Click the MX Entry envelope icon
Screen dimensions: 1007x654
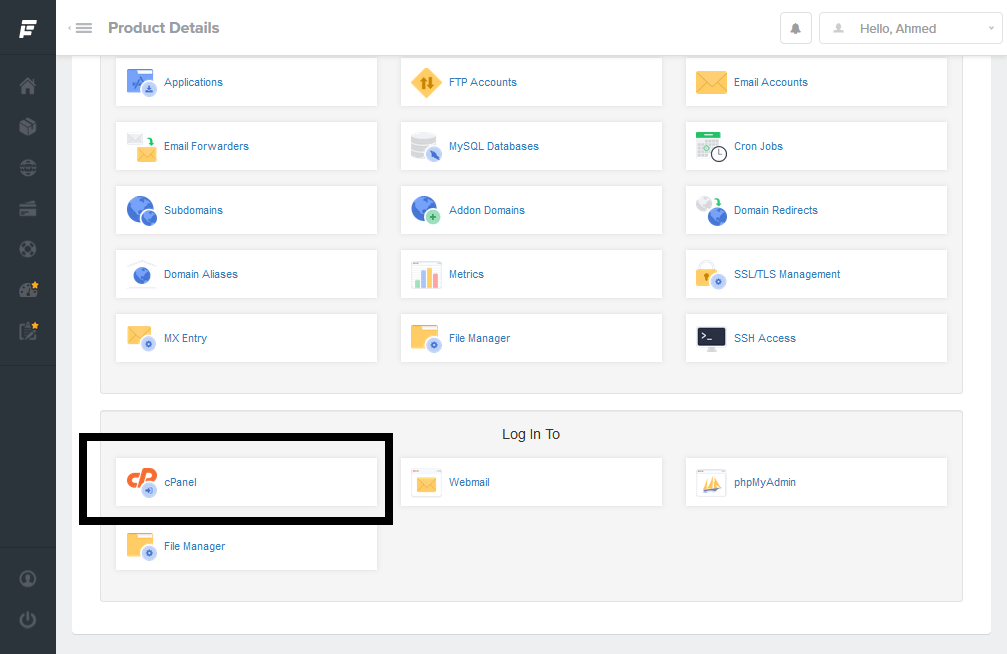point(141,338)
